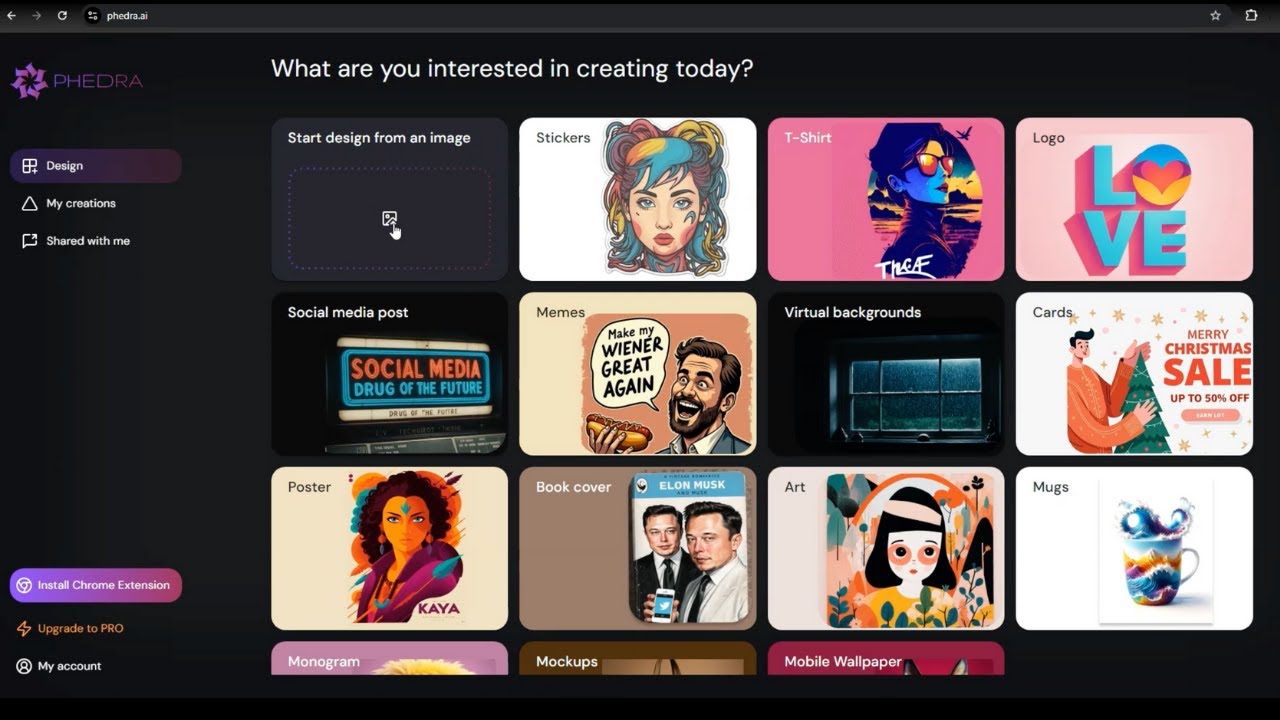The width and height of the screenshot is (1280, 720).
Task: Click the image upload icon in dashed box
Action: [389, 219]
